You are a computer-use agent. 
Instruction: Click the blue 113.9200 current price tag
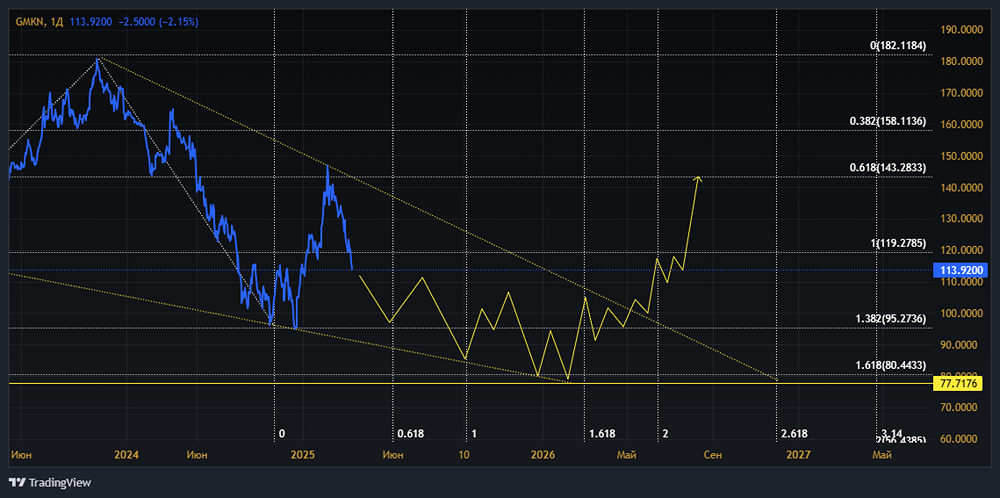tap(960, 270)
